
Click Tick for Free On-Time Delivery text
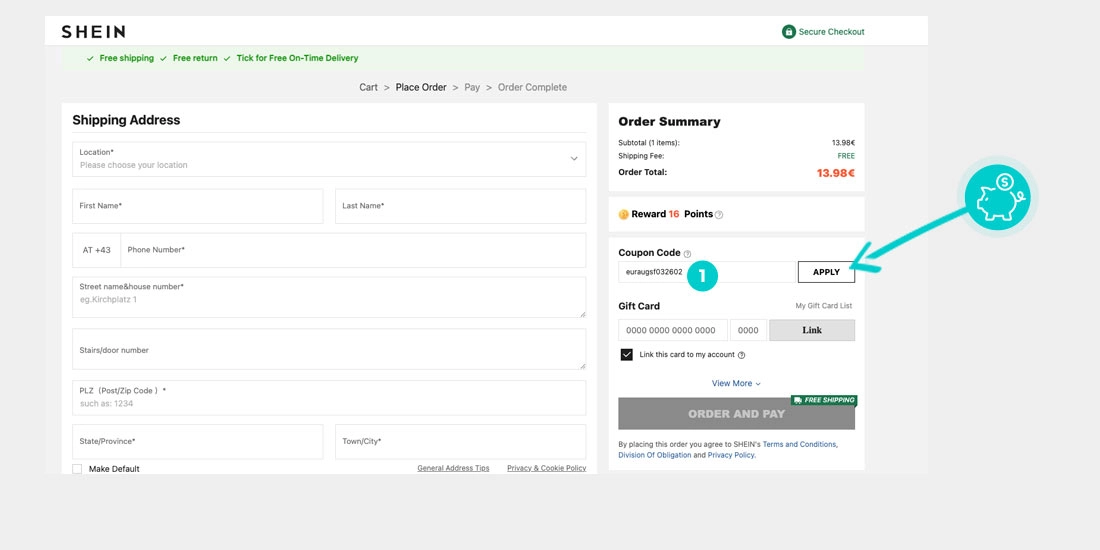pos(297,58)
